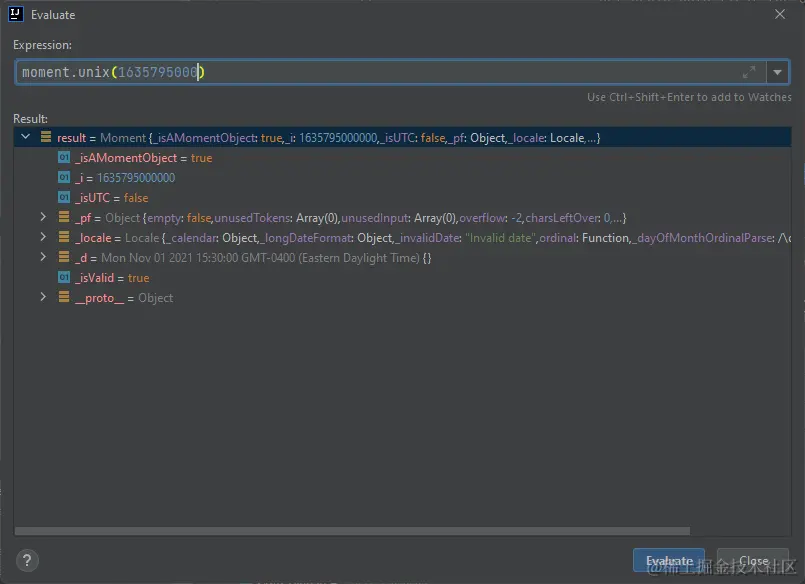
Task: Open the expression history dropdown arrow
Action: pos(777,72)
